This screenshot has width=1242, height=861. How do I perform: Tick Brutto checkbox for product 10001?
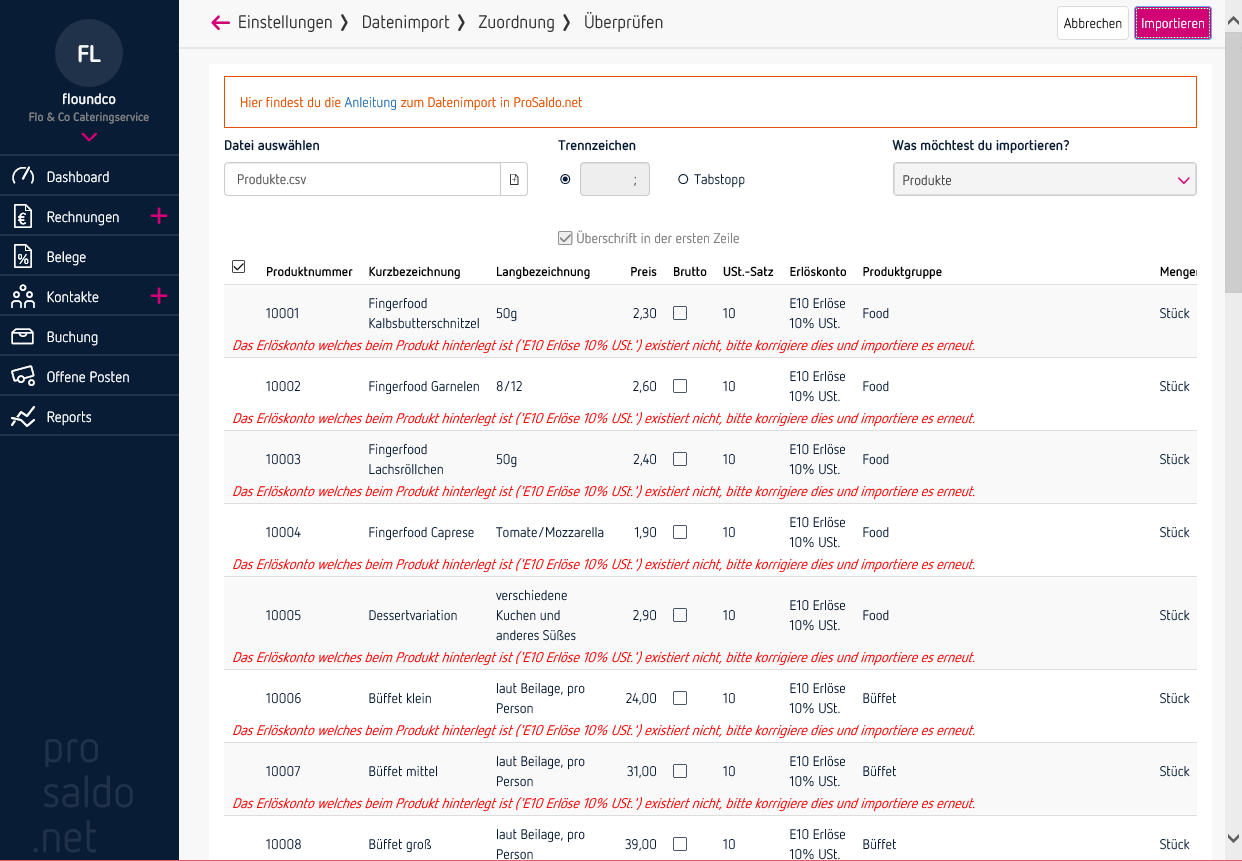coord(680,313)
